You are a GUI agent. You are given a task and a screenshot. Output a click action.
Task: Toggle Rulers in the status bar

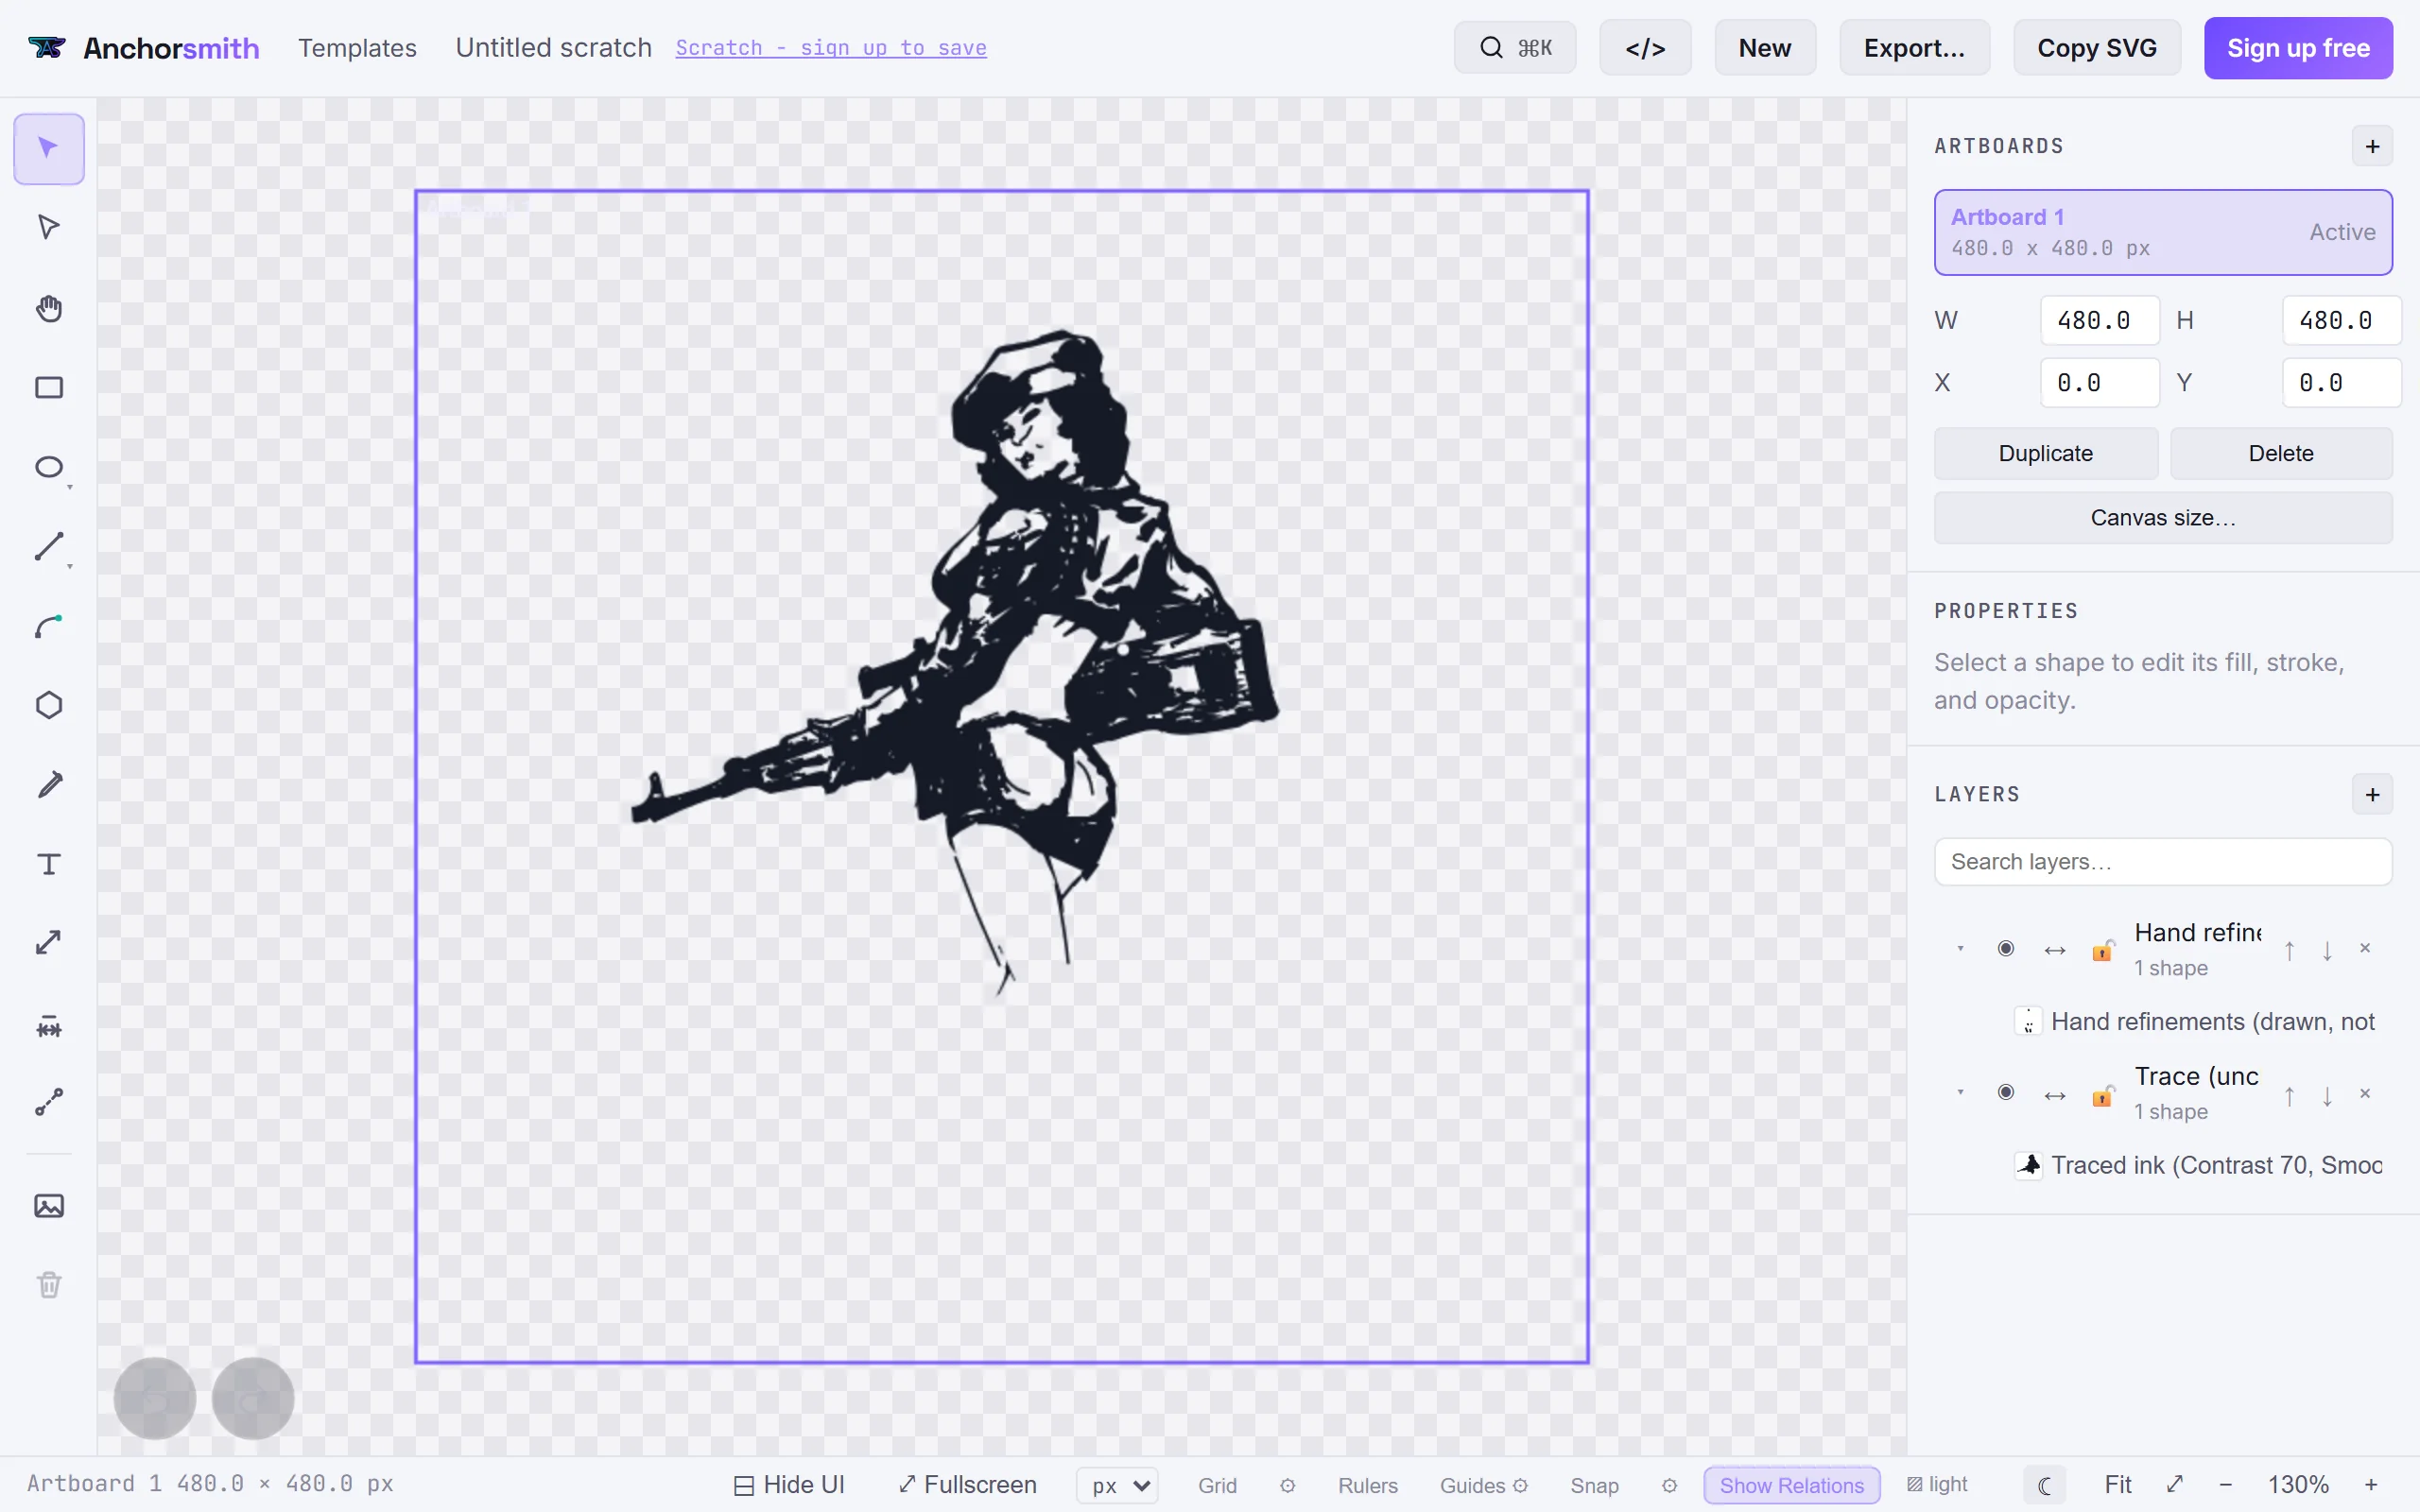tap(1367, 1485)
